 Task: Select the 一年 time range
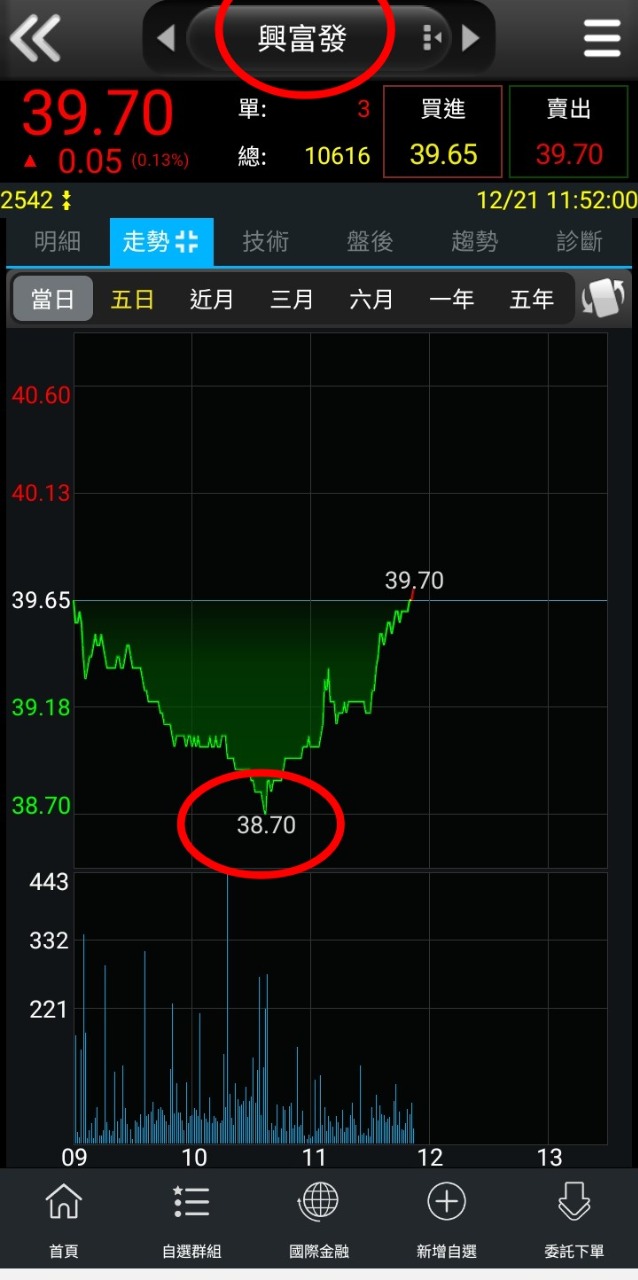pos(451,299)
